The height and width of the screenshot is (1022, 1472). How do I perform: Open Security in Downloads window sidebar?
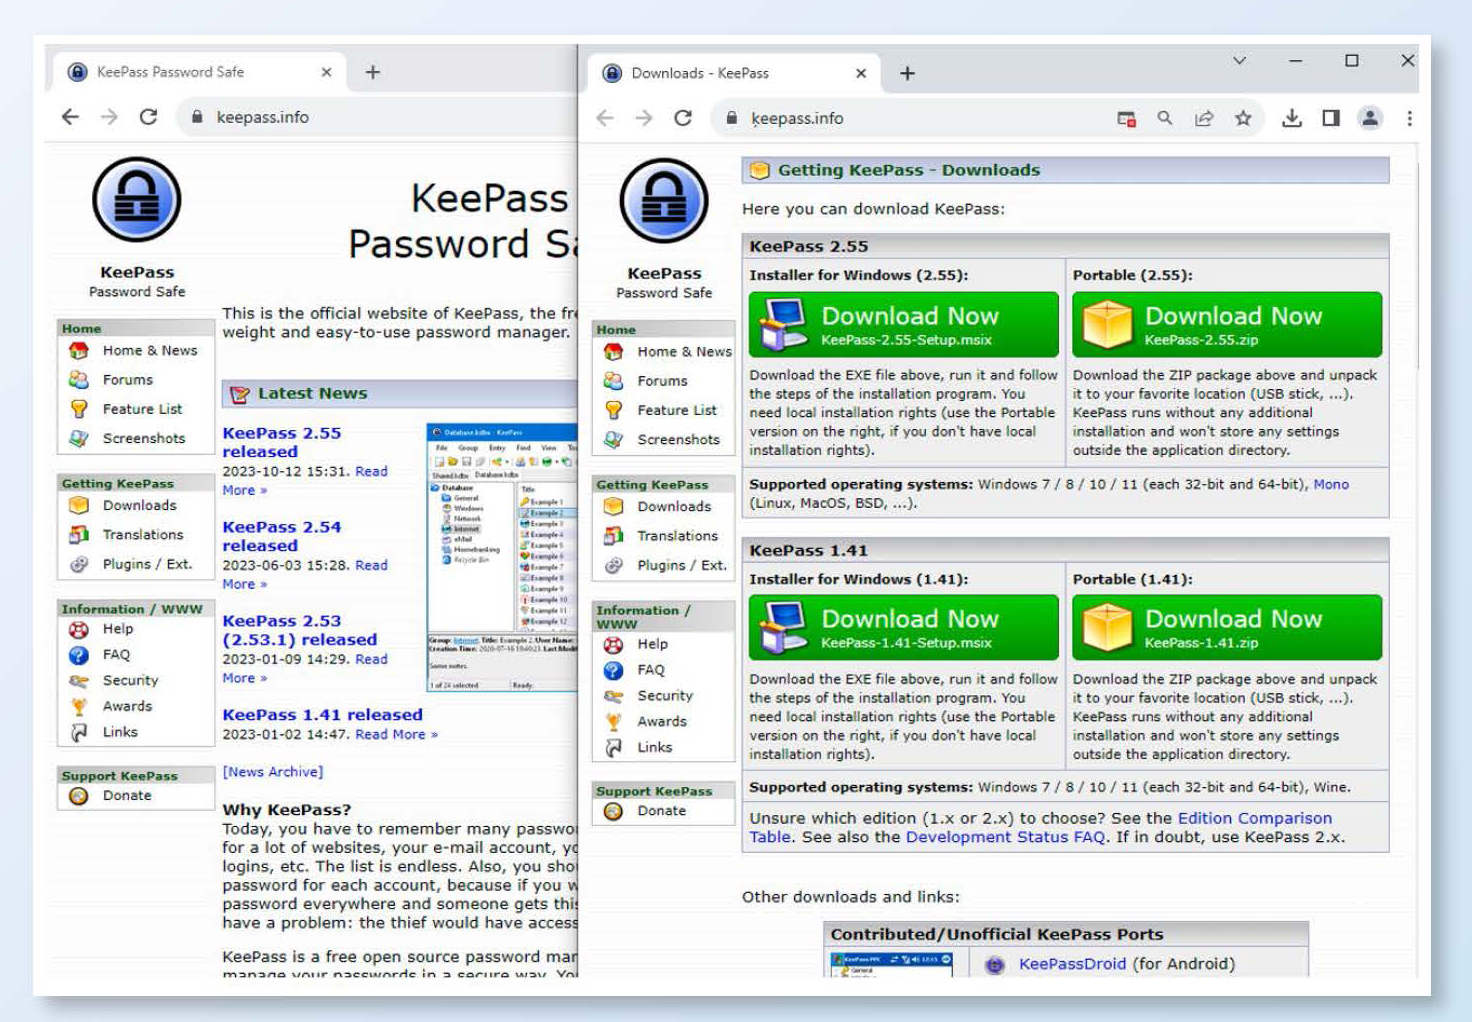pyautogui.click(x=665, y=696)
